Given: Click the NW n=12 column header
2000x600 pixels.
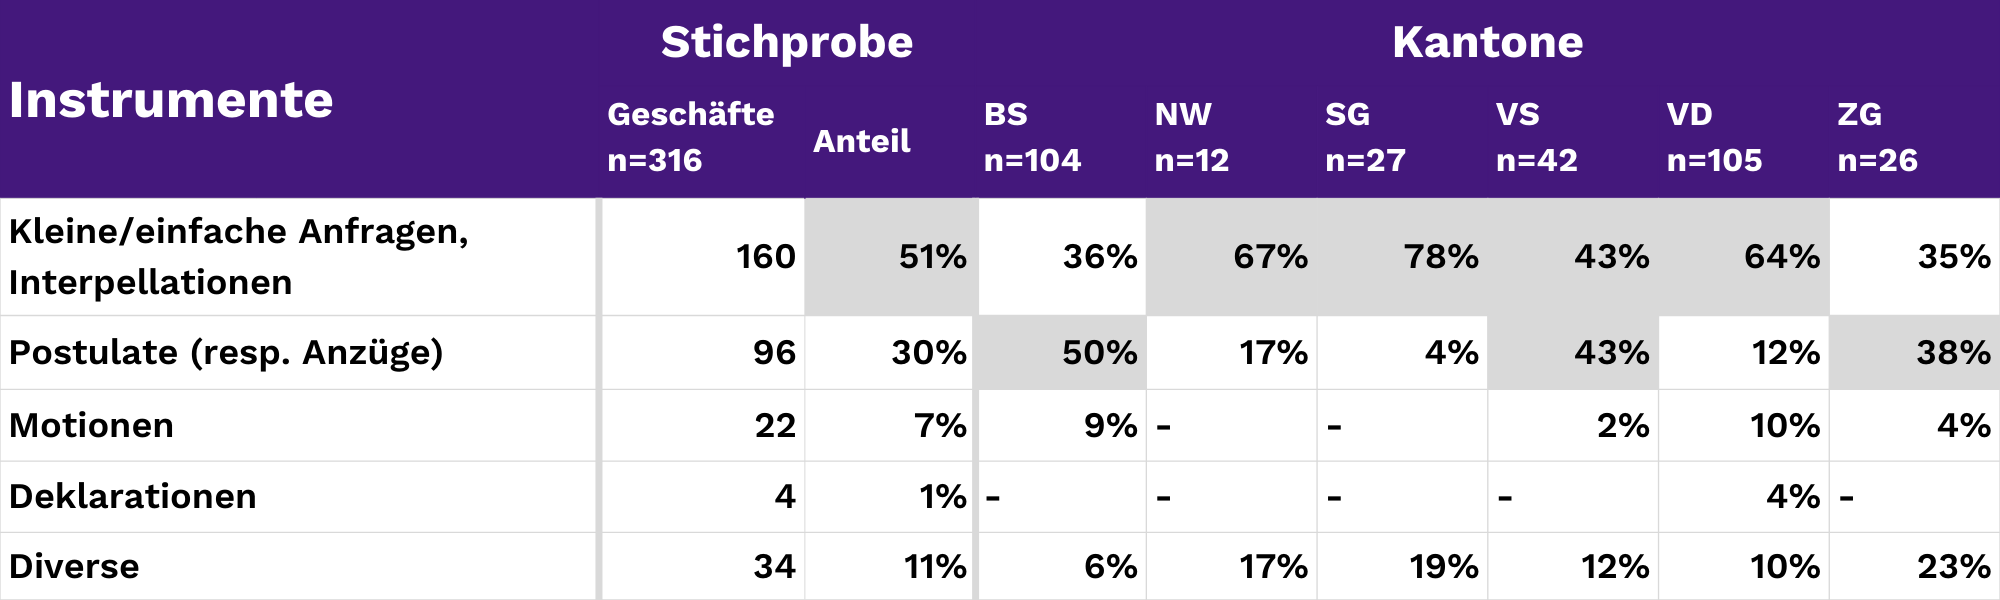Looking at the screenshot, I should [1192, 137].
